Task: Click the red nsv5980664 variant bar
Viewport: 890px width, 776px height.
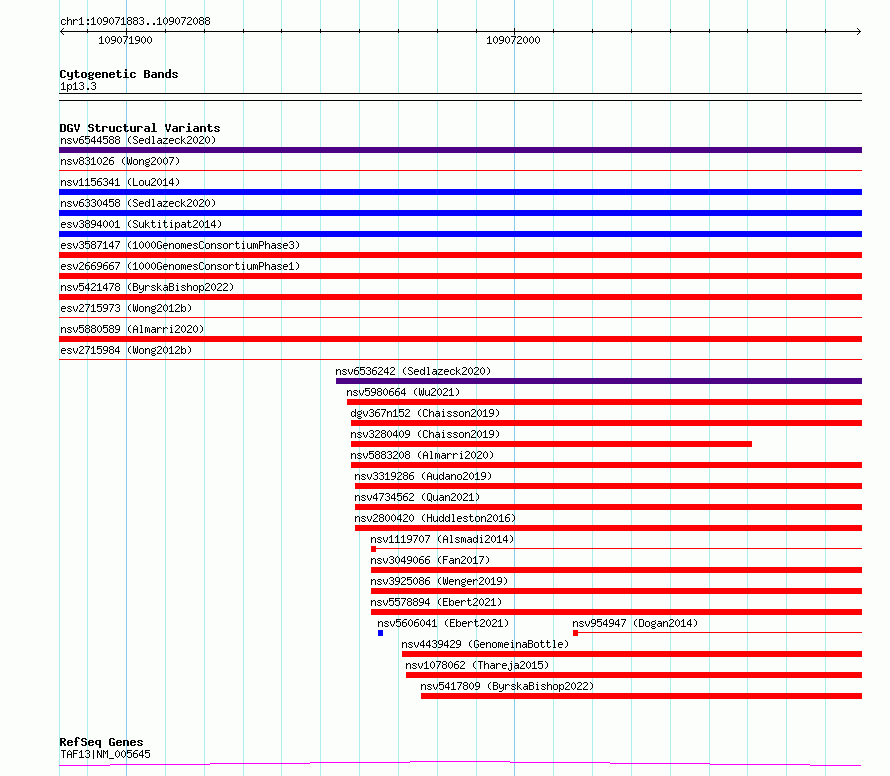Action: click(x=604, y=402)
